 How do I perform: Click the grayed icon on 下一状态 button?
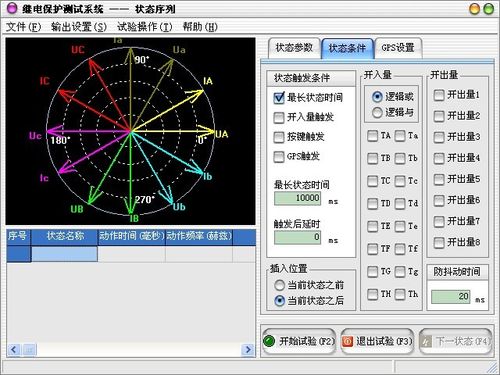(426, 341)
